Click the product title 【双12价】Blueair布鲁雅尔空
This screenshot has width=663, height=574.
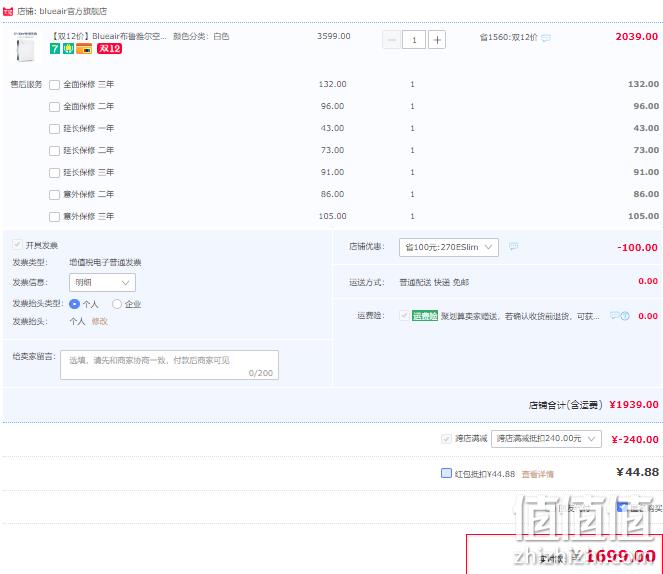tap(109, 36)
